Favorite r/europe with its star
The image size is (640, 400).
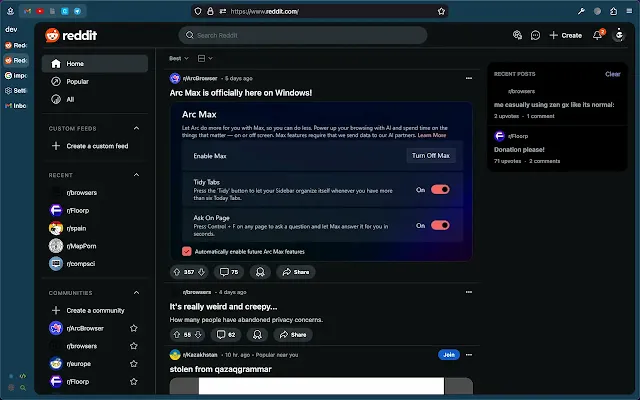coord(133,364)
